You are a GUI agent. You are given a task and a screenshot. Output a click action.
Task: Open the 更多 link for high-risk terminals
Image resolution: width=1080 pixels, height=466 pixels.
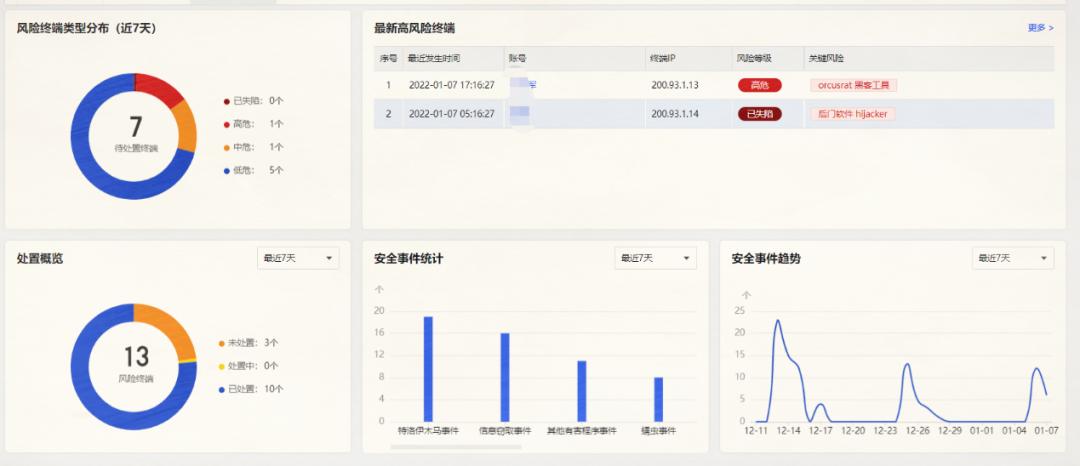[x=1040, y=28]
